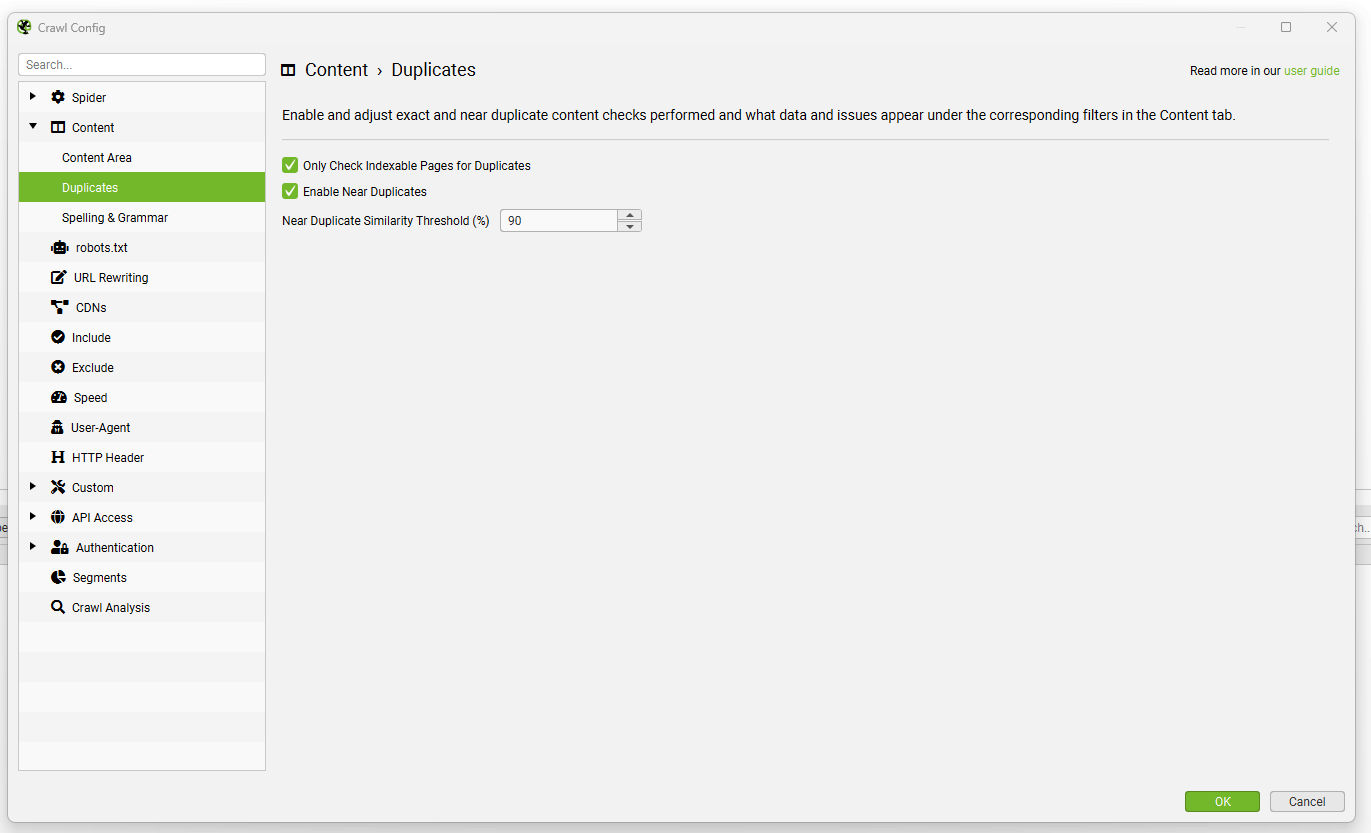Viewport: 1371px width, 833px height.
Task: Disable Enable Near Duplicates
Action: point(290,191)
